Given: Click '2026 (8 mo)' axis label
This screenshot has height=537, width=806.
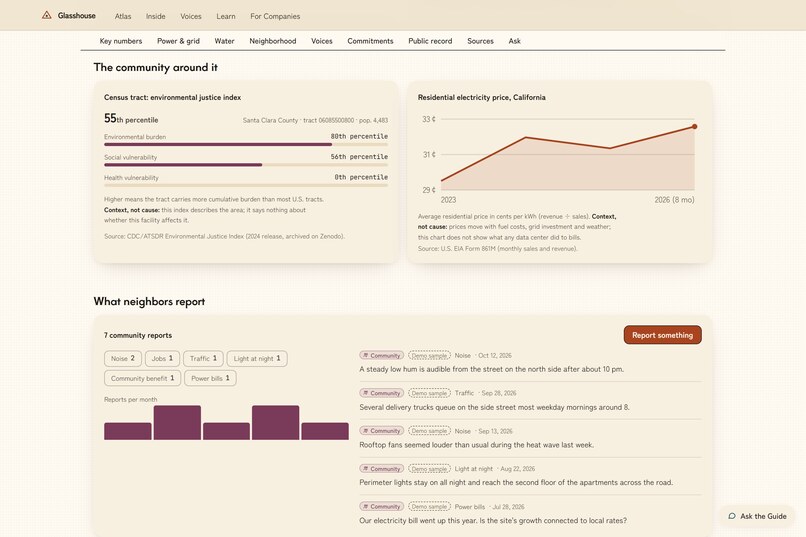Looking at the screenshot, I should (x=674, y=200).
